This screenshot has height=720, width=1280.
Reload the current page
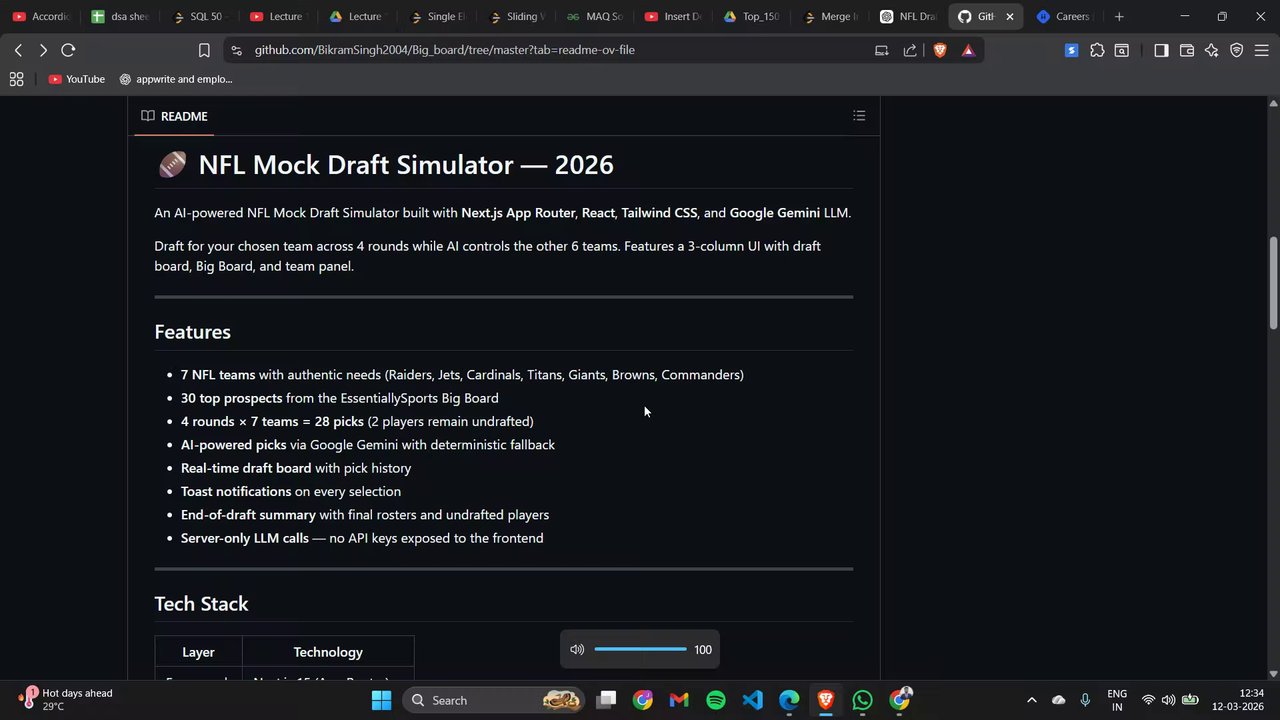(x=68, y=50)
